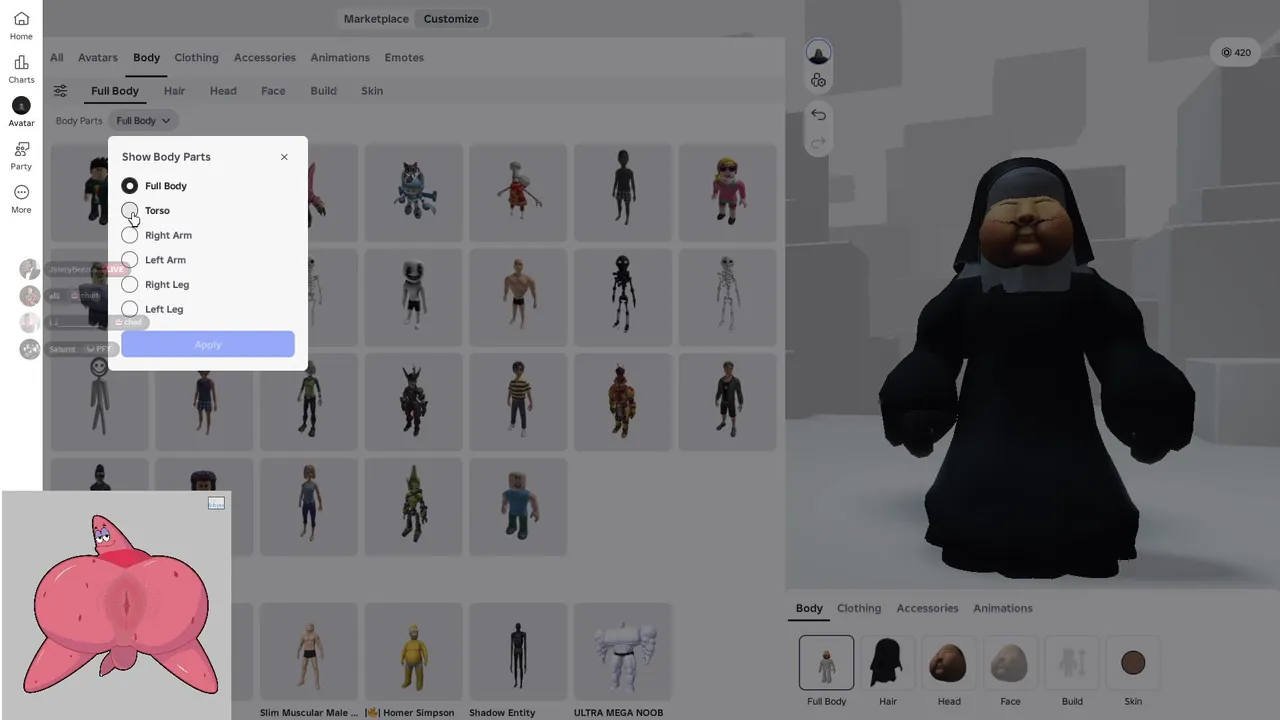The width and height of the screenshot is (1280, 720).
Task: Open the More sidebar menu
Action: pyautogui.click(x=21, y=199)
